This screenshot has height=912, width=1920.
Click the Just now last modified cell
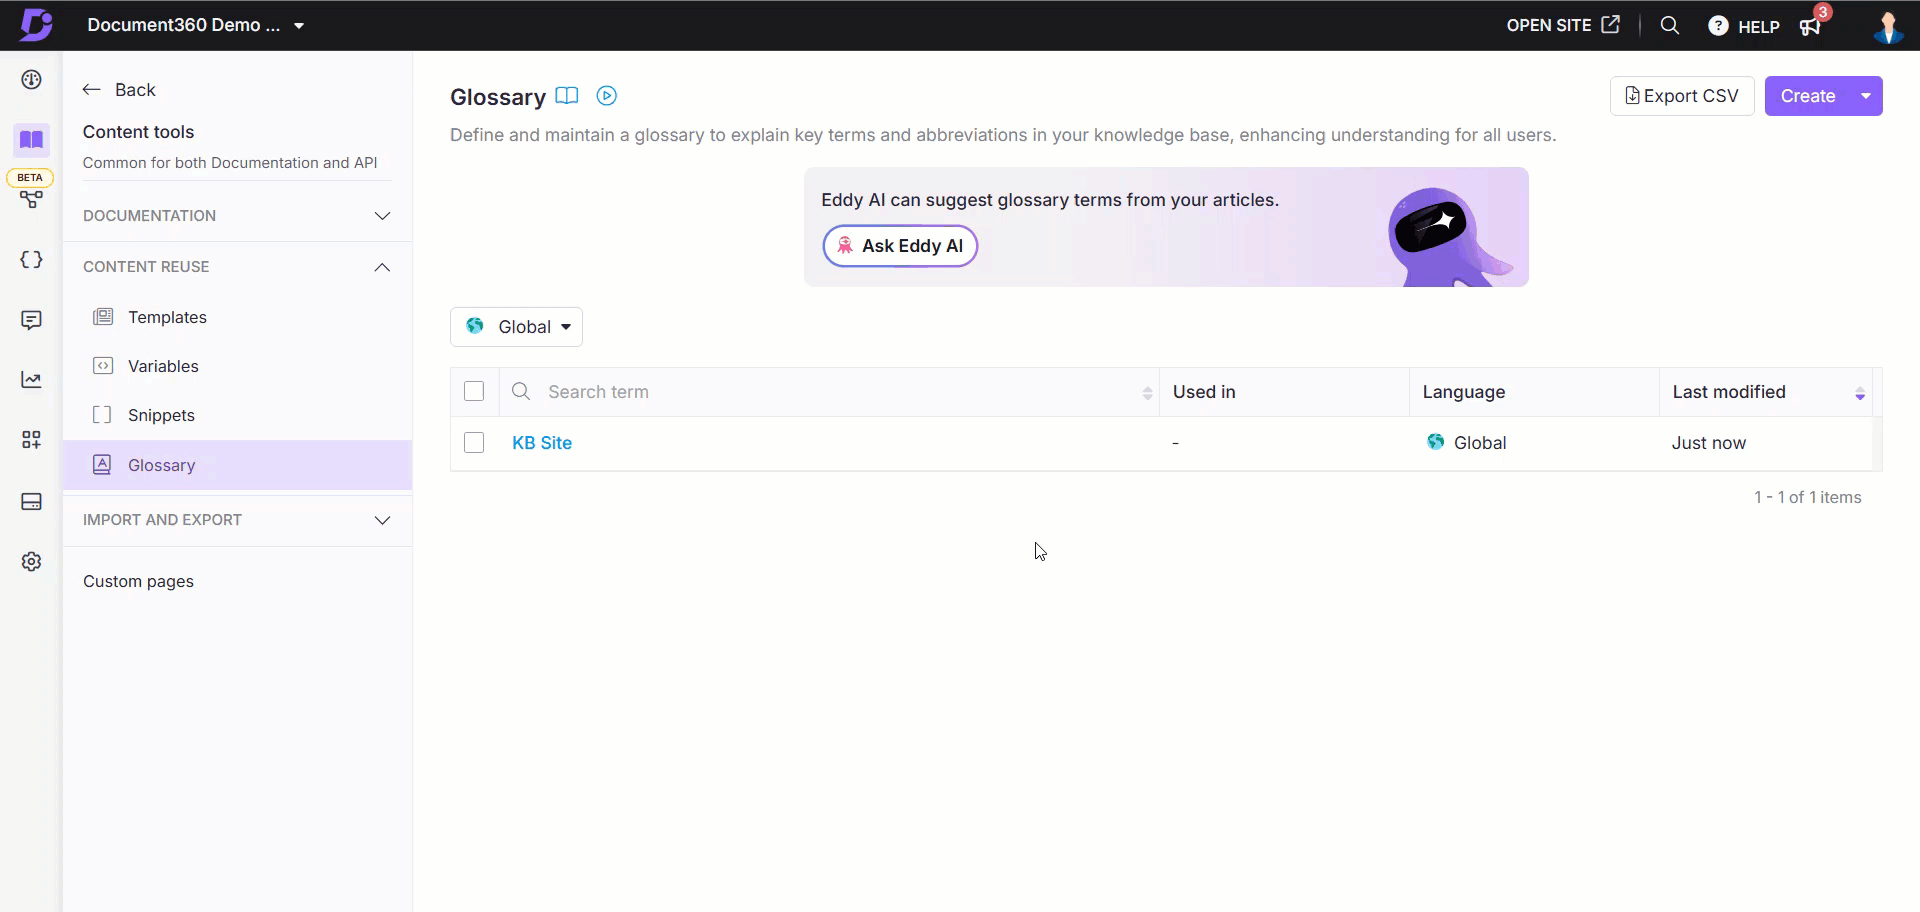pos(1709,443)
